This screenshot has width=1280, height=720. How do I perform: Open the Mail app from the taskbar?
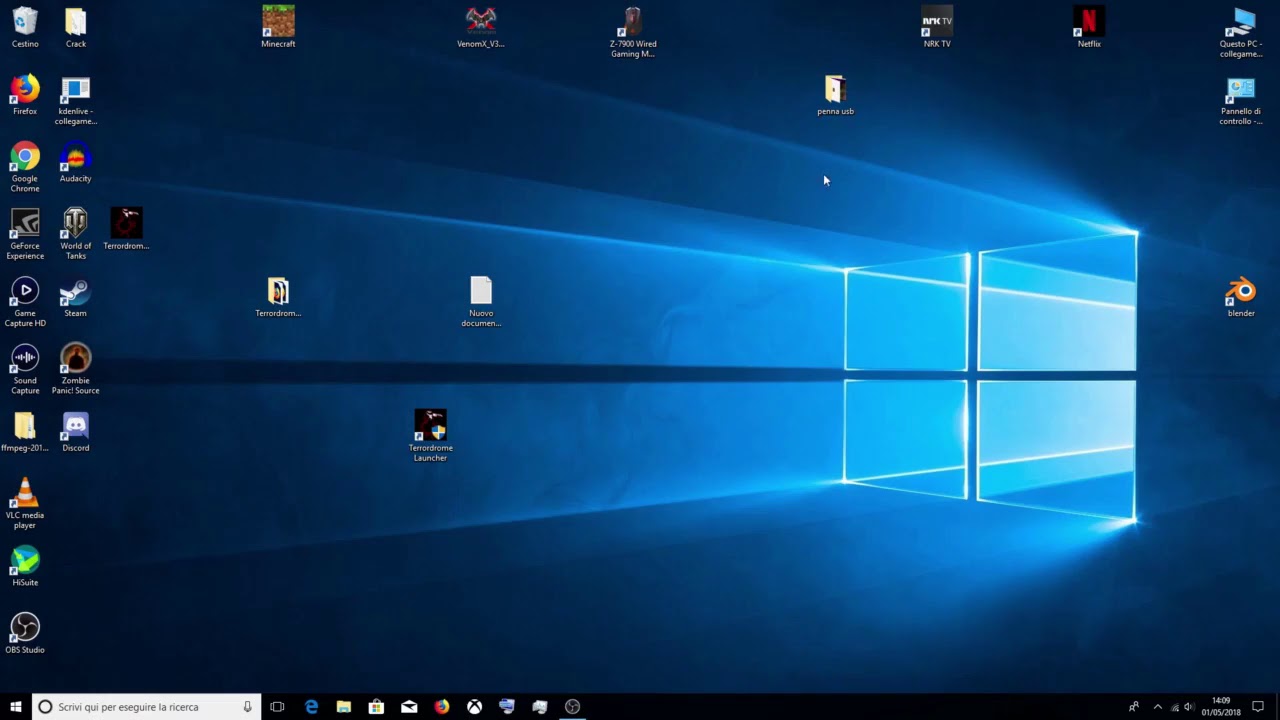[x=409, y=707]
